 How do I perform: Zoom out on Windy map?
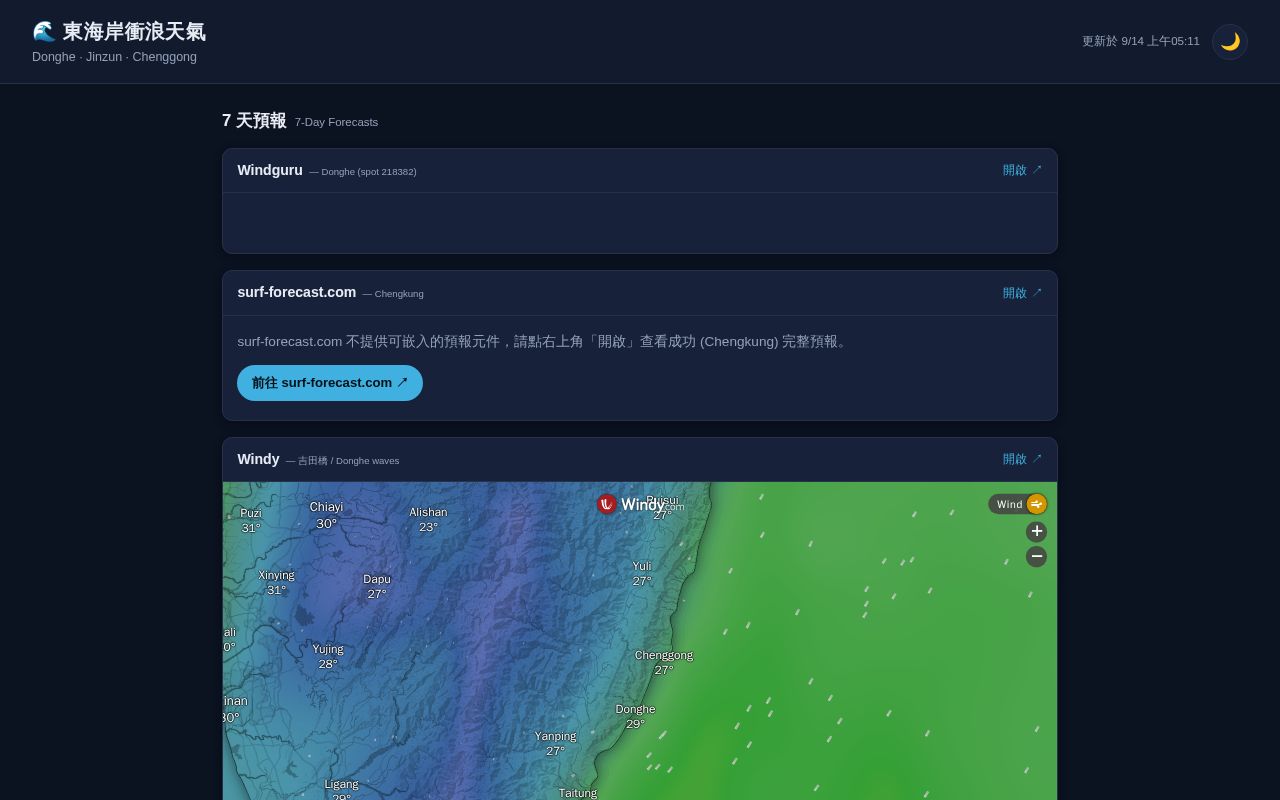[1036, 556]
